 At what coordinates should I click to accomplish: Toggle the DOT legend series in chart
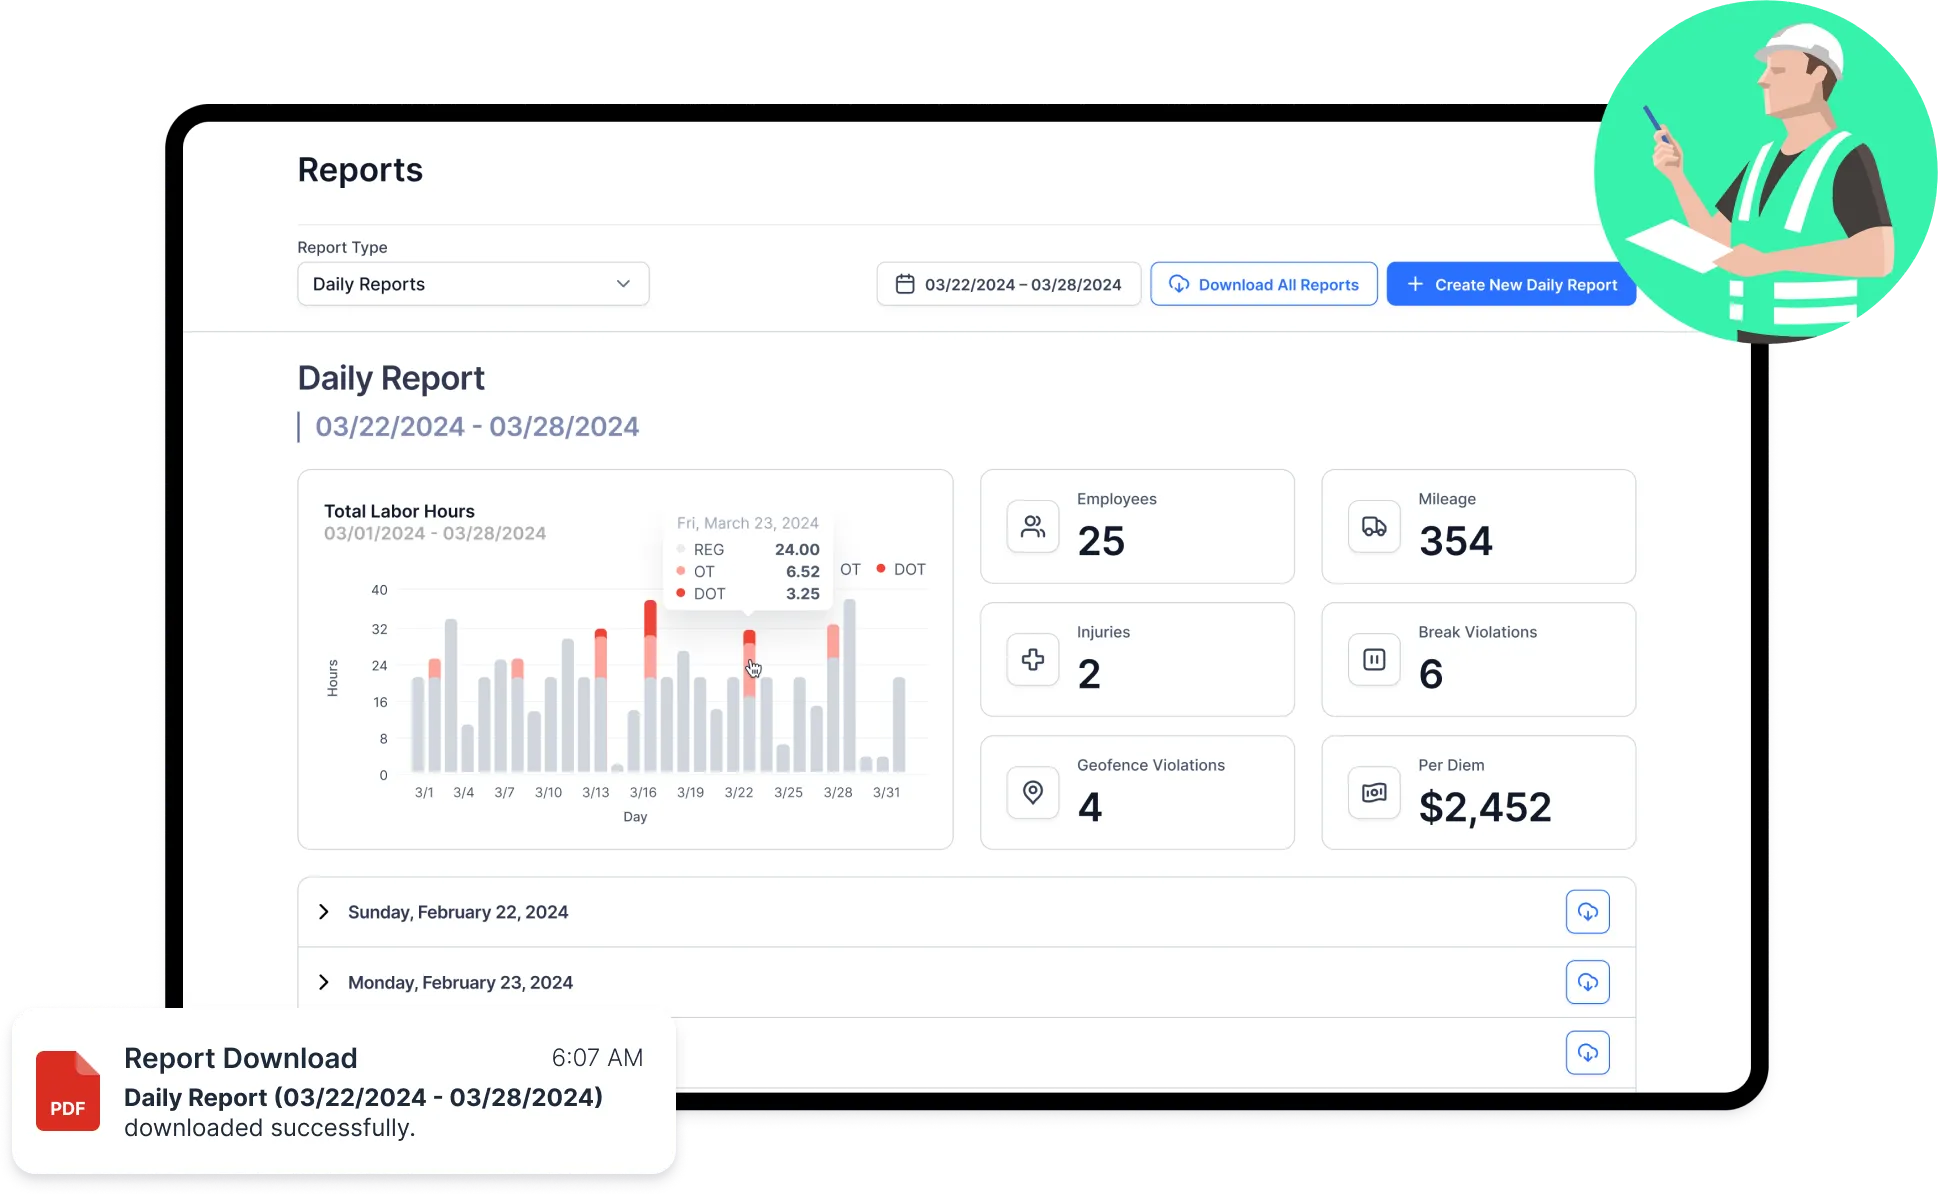tap(909, 569)
